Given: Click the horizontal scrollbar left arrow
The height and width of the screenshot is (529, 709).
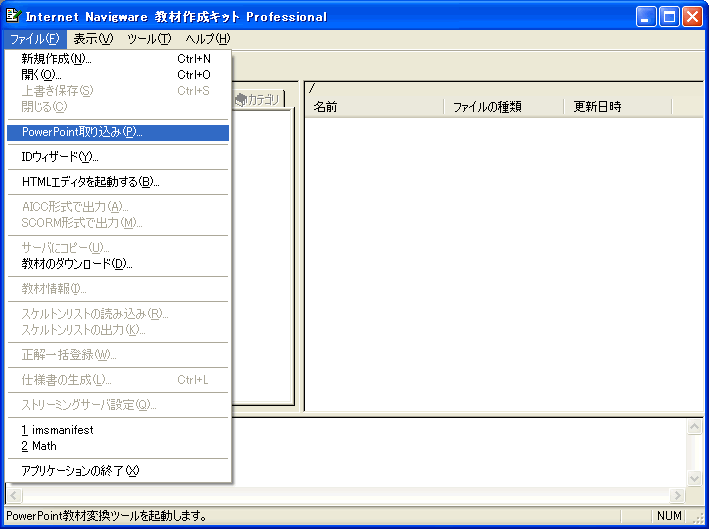Looking at the screenshot, I should point(14,495).
